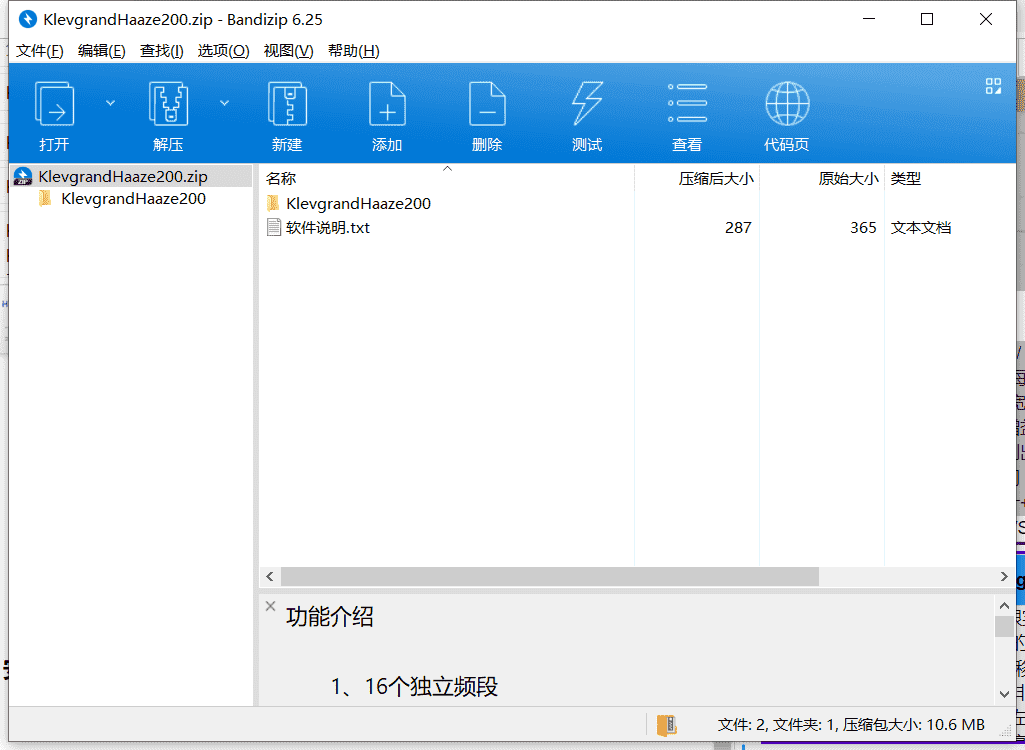Screen dimensions: 1025x750
Task: Click the New archive (新建) icon
Action: coord(287,103)
